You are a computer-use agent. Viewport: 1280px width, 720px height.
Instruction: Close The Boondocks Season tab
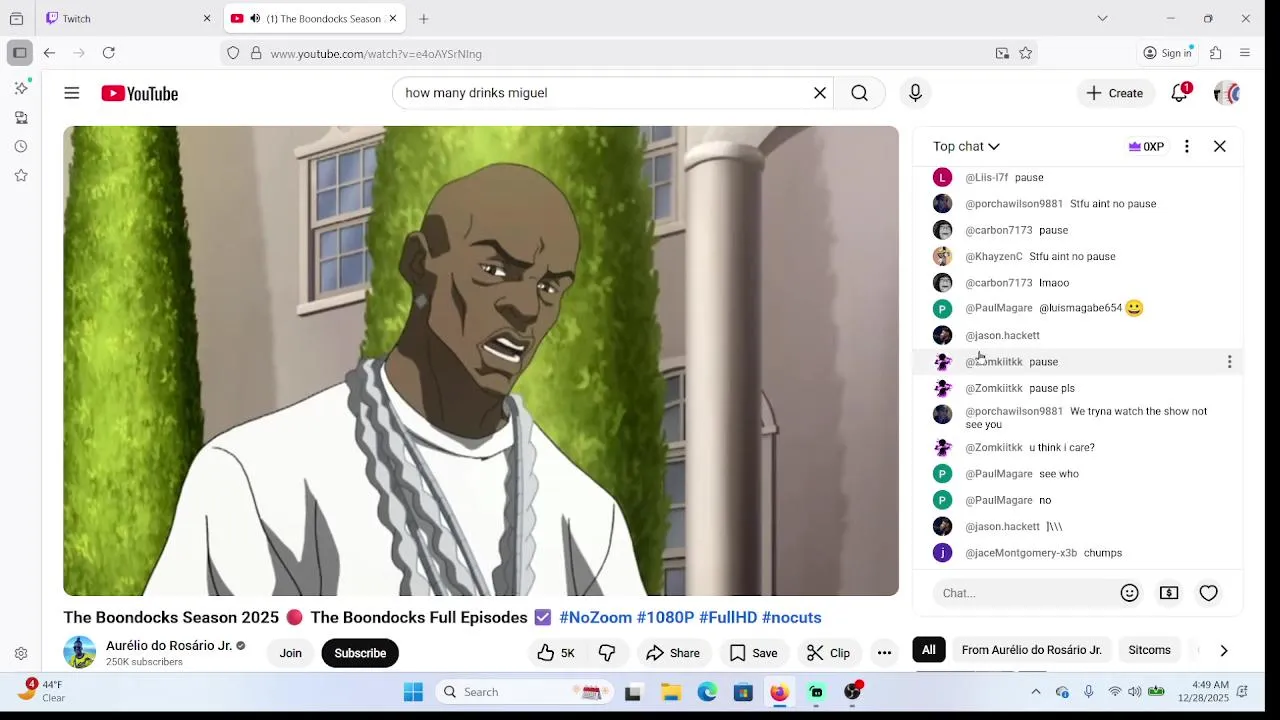tap(393, 18)
